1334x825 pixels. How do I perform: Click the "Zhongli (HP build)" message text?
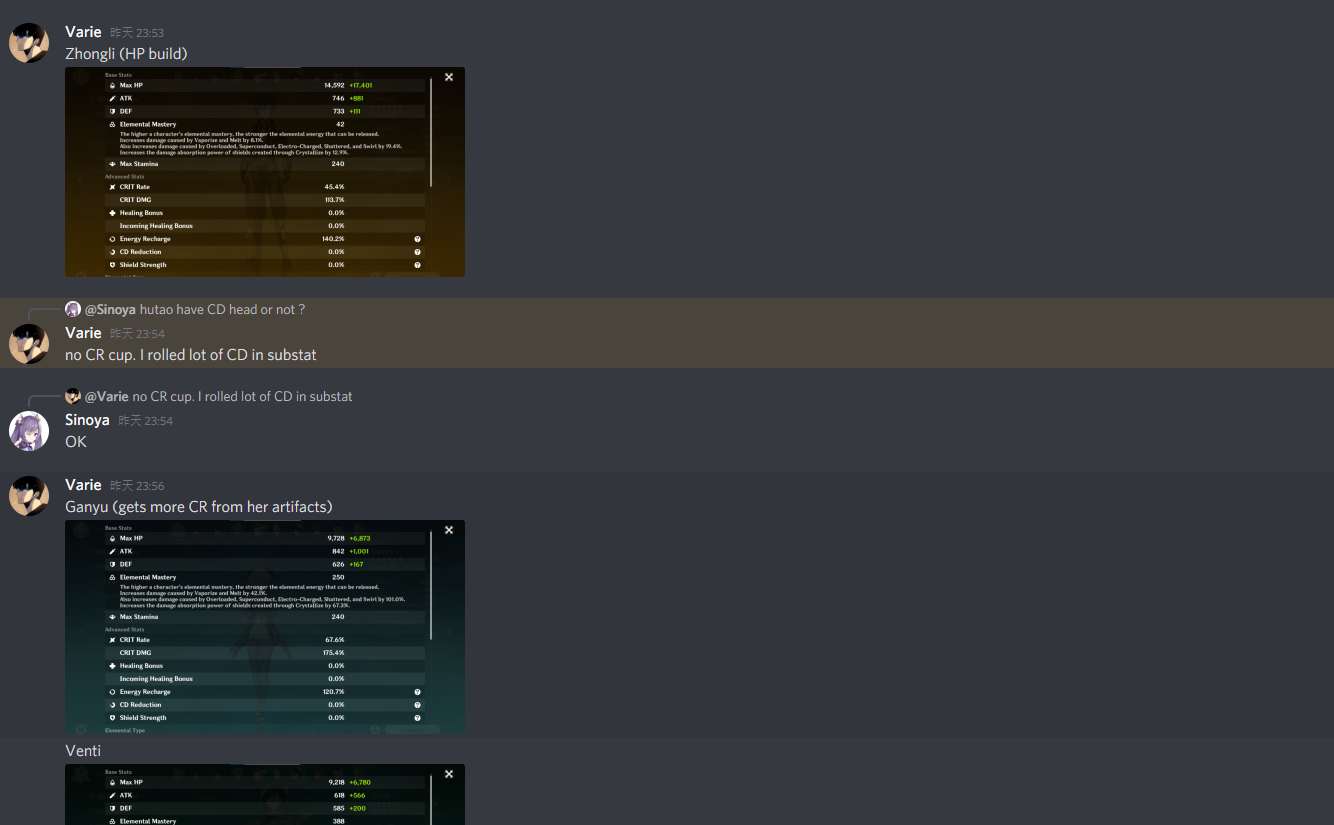(x=126, y=54)
